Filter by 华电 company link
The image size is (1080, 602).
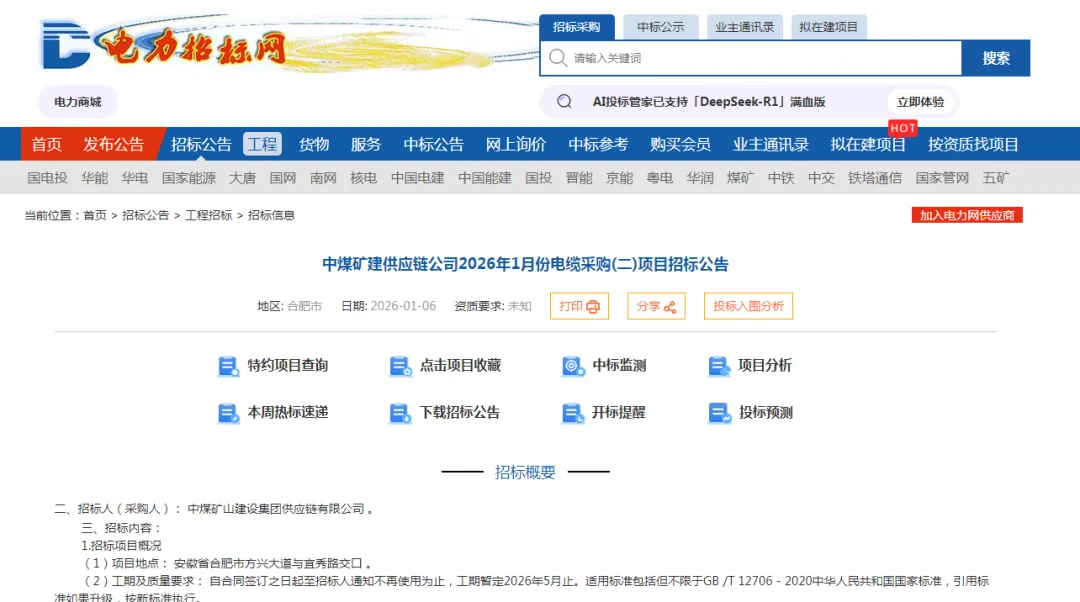tap(135, 178)
